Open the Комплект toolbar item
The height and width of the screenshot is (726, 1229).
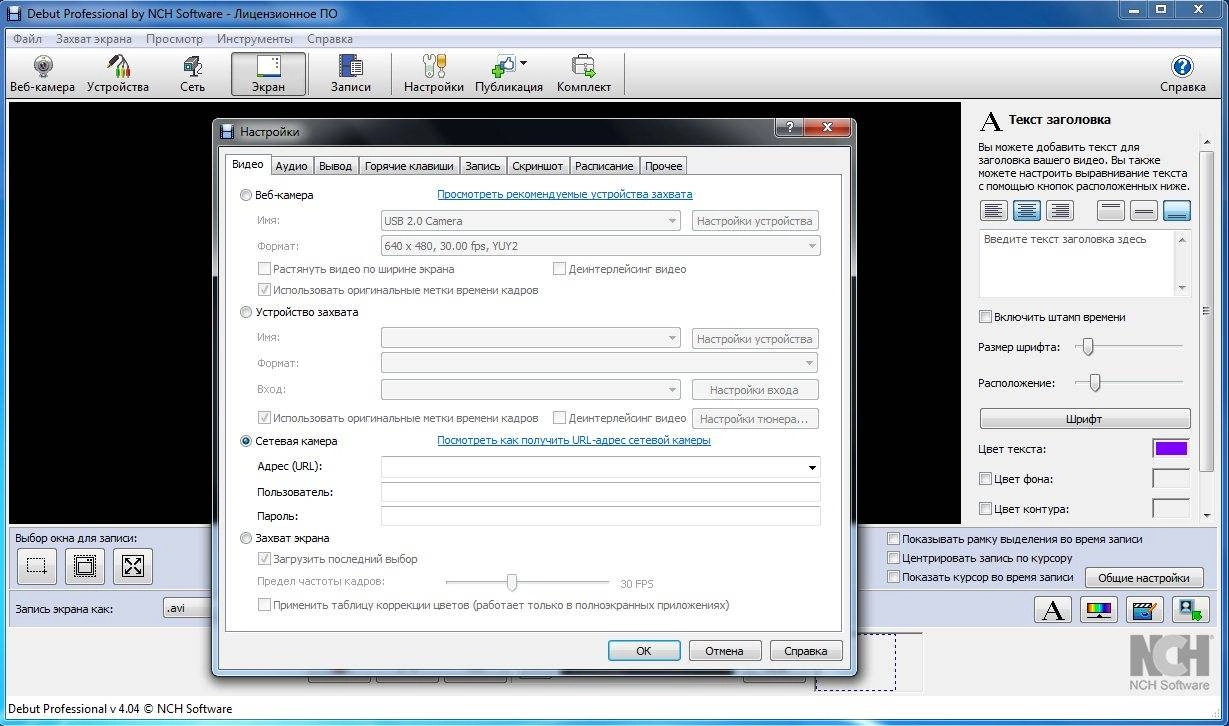point(584,74)
